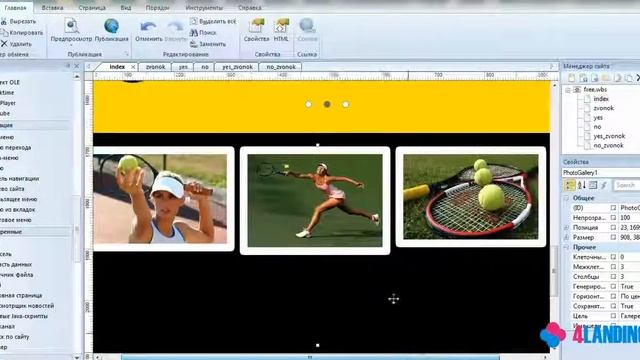
Task: Switch to the no_zvonok page tab
Action: click(281, 67)
